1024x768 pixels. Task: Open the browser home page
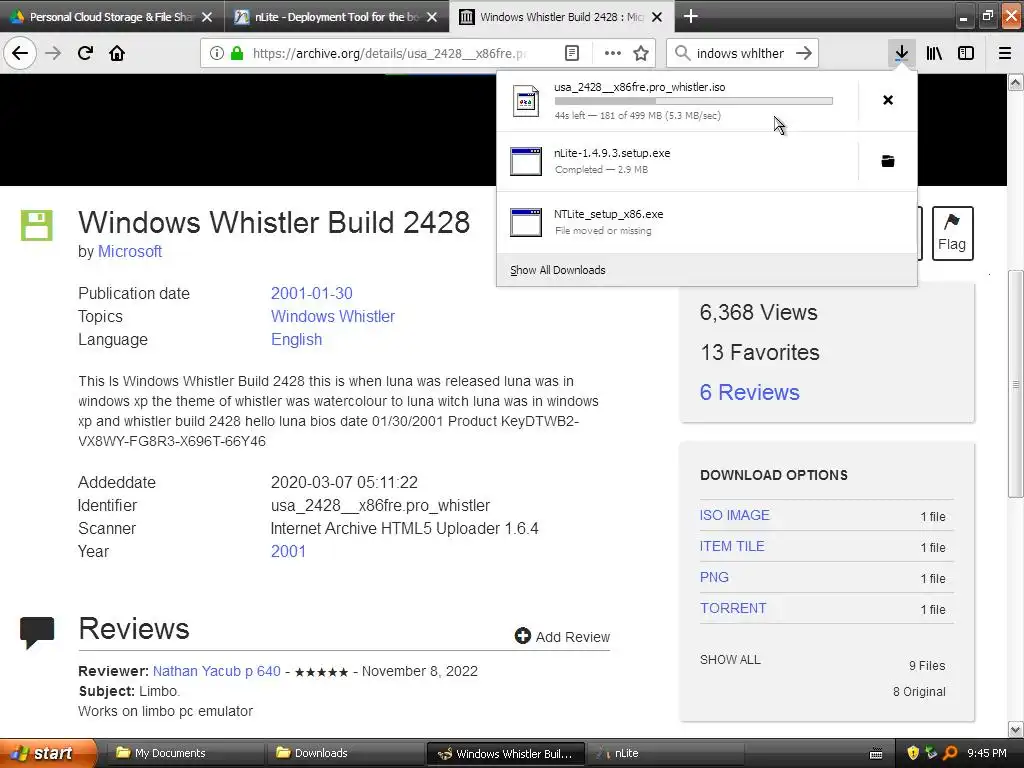[x=117, y=53]
